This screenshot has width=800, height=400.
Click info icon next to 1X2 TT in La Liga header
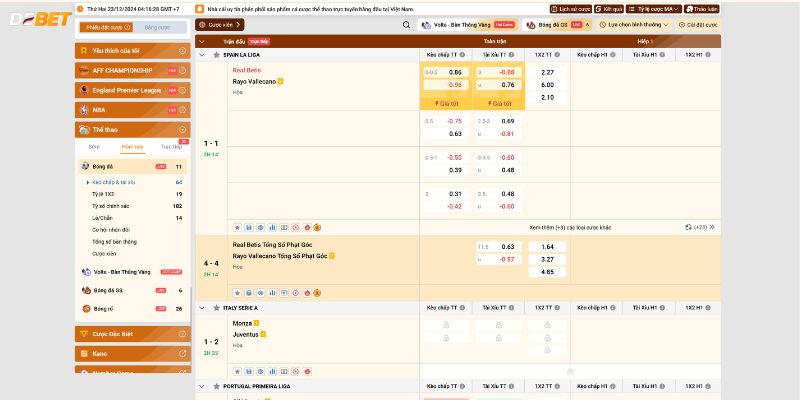tap(557, 55)
